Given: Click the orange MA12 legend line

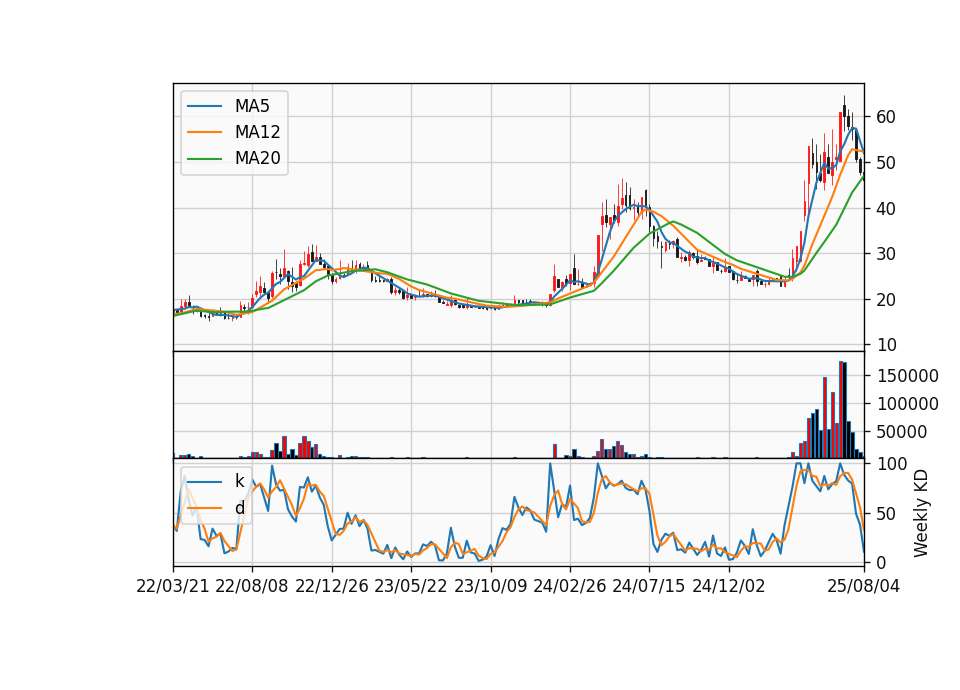Looking at the screenshot, I should click(204, 132).
